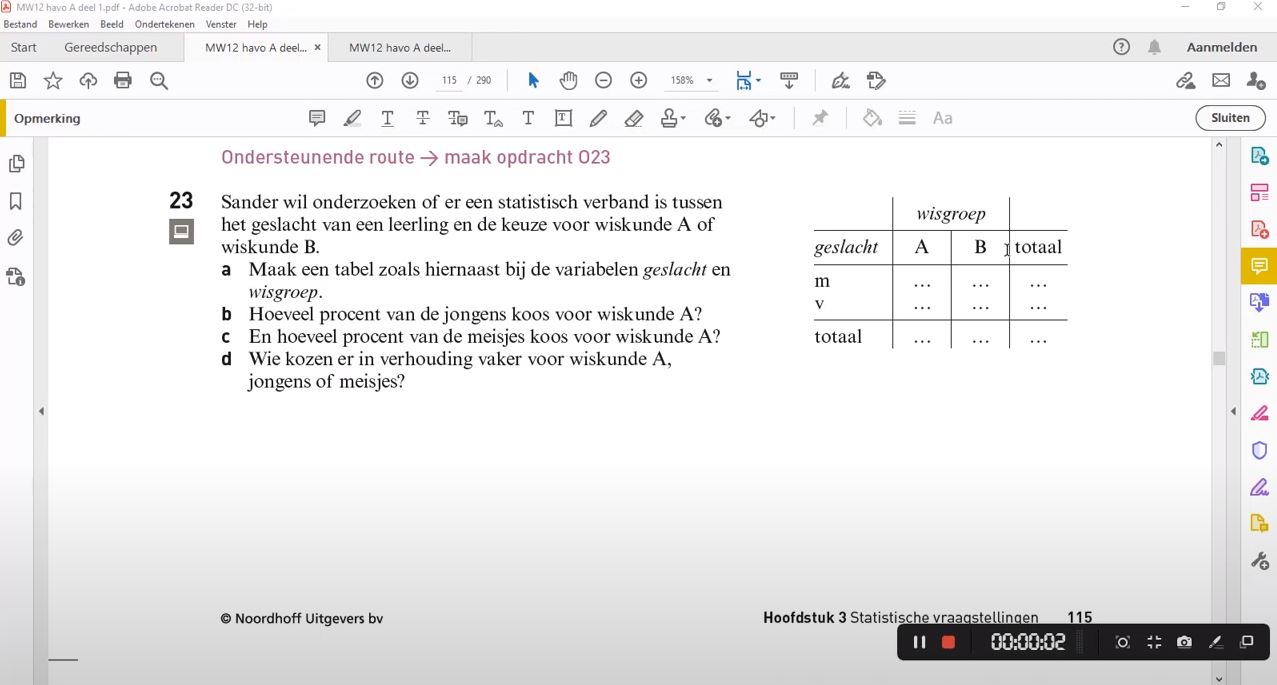This screenshot has height=685, width=1277.
Task: Choose the replace text tool
Action: (x=458, y=118)
